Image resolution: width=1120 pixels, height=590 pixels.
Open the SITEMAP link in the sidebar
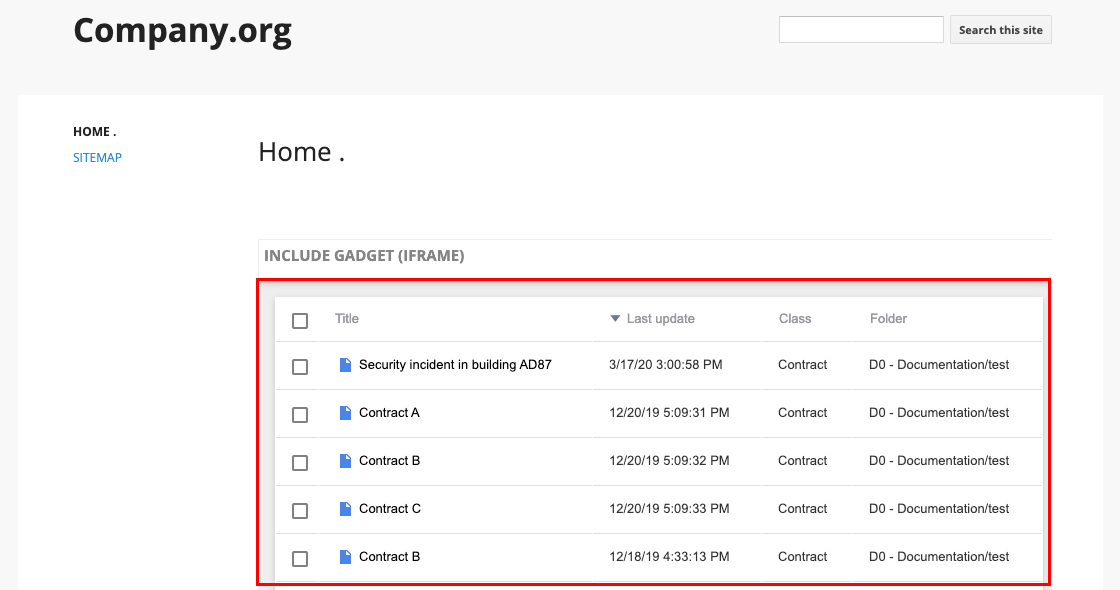point(97,157)
